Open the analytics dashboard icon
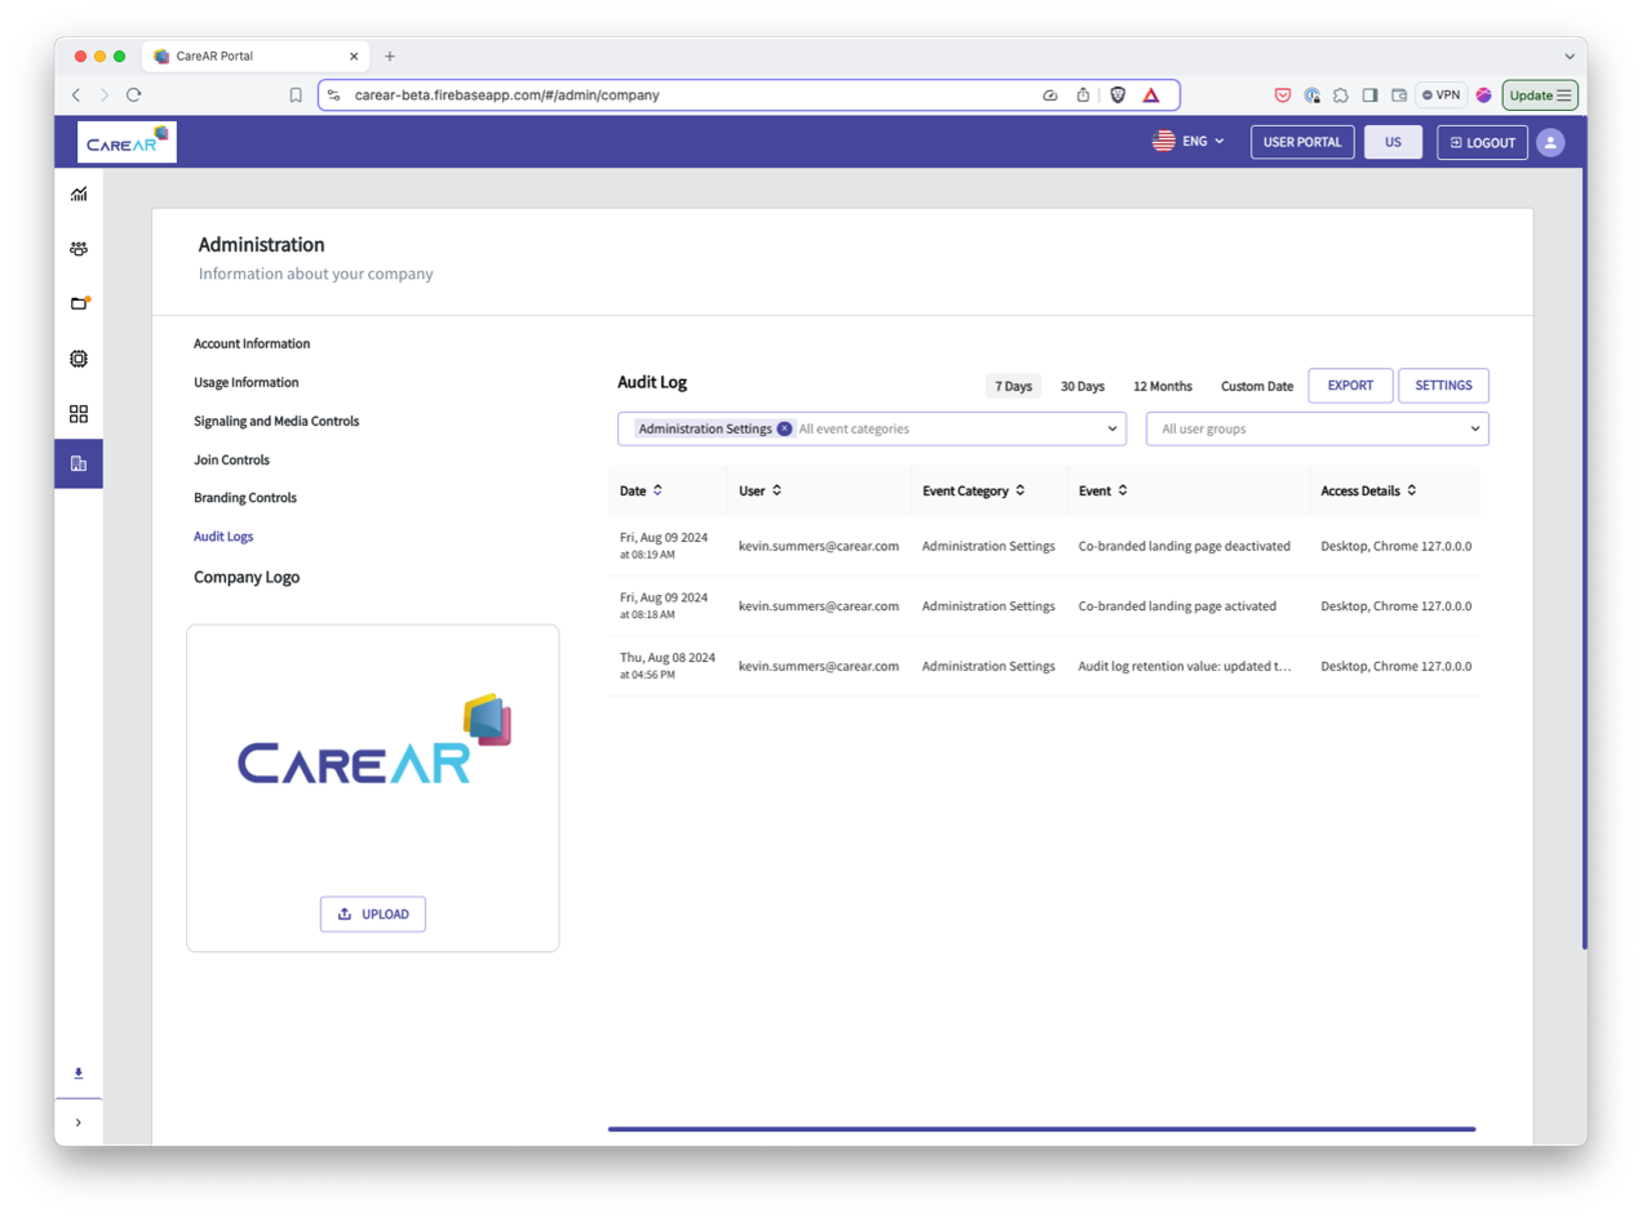The height and width of the screenshot is (1222, 1646). coord(78,193)
